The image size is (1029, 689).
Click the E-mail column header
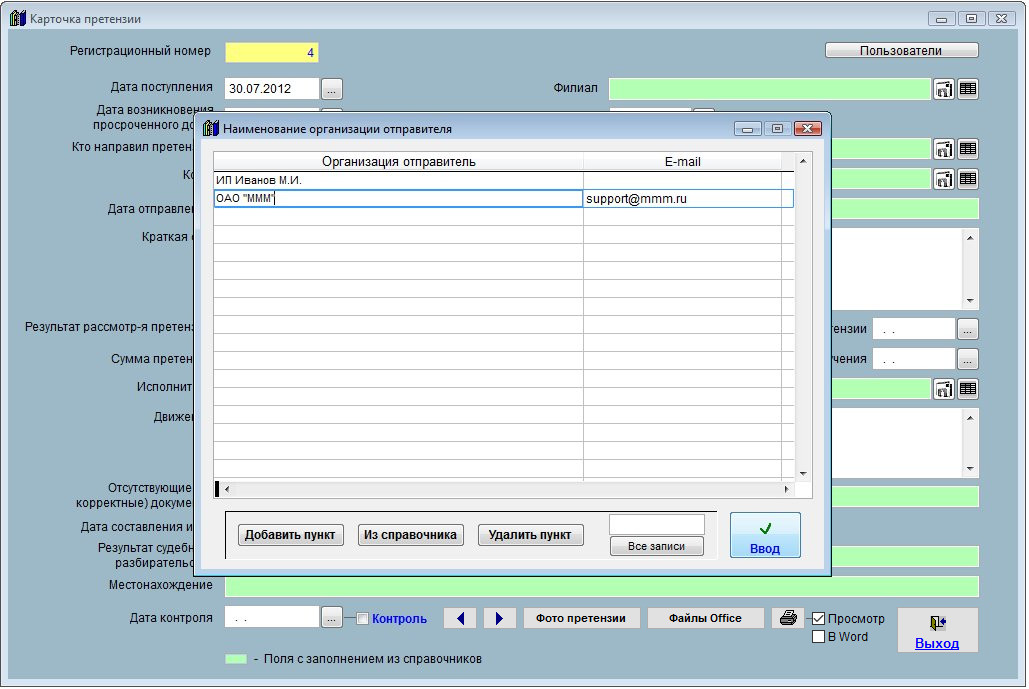pyautogui.click(x=684, y=161)
